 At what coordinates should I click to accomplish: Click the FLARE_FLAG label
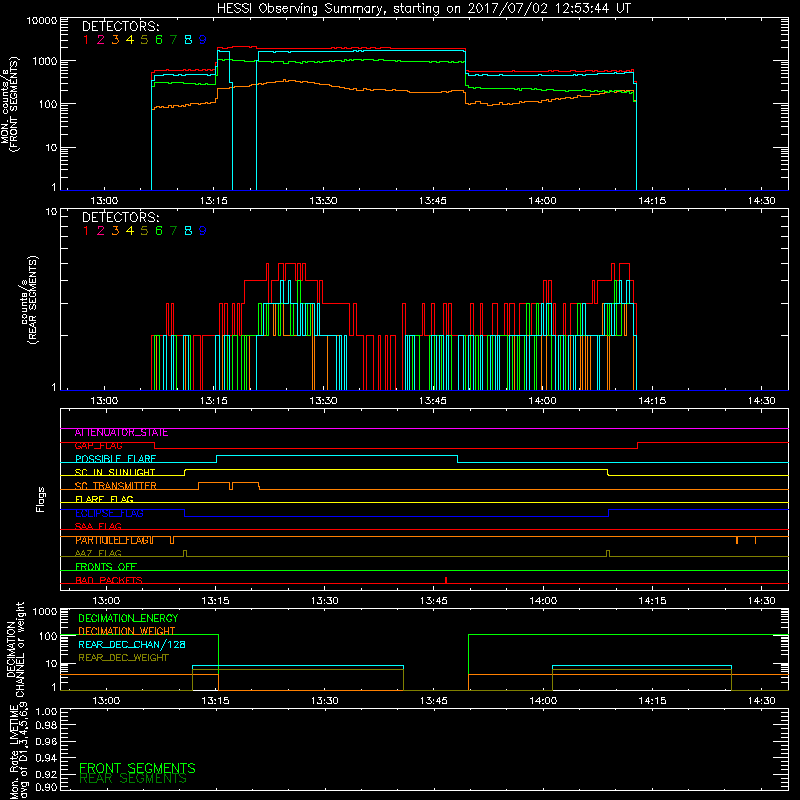[104, 499]
